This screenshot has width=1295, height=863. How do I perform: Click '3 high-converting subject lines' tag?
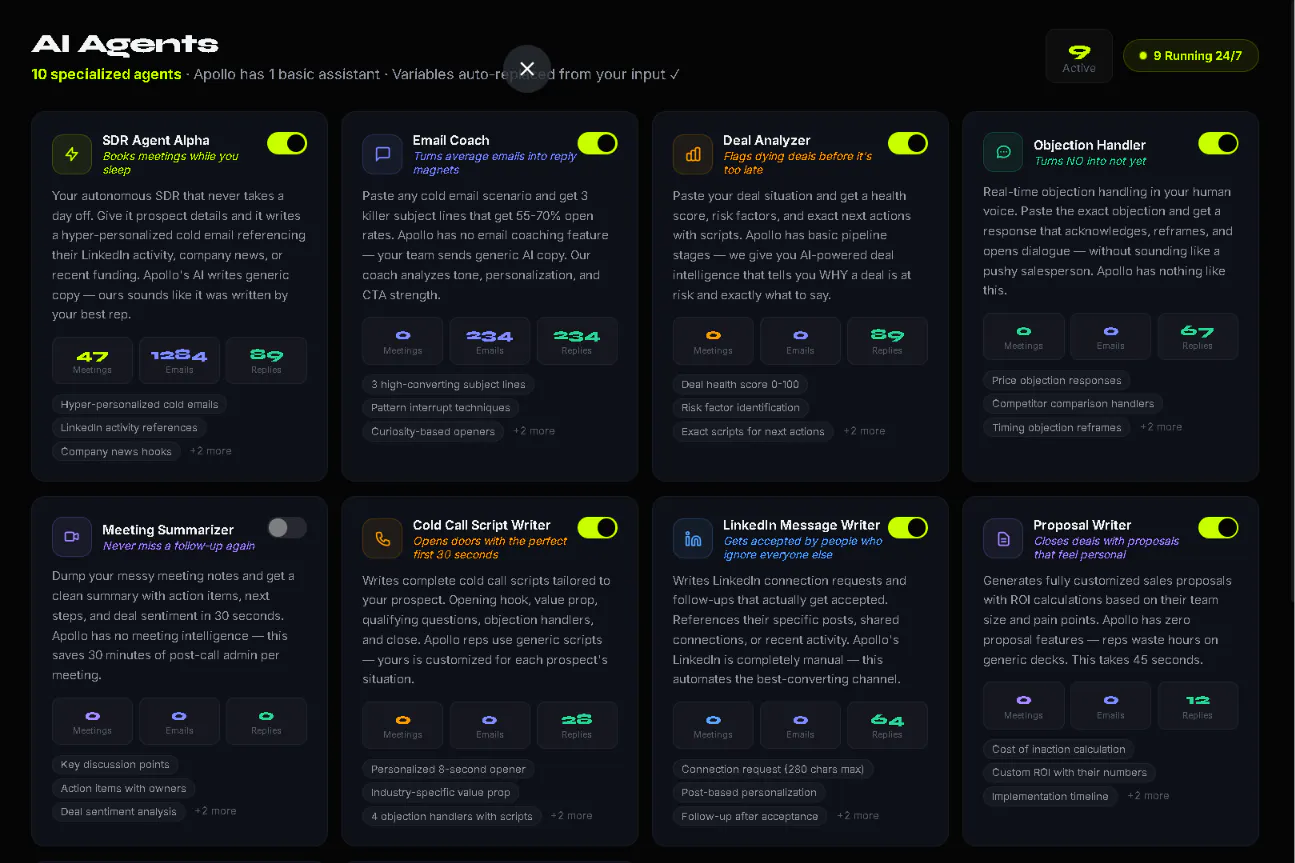(448, 384)
